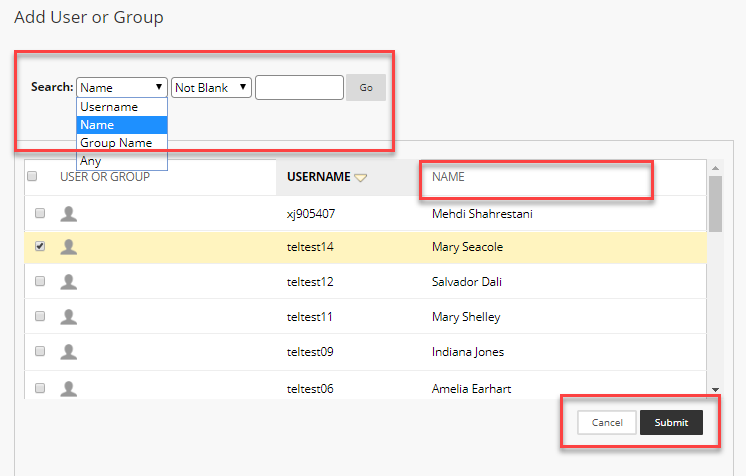Click username xj905407

(311, 214)
